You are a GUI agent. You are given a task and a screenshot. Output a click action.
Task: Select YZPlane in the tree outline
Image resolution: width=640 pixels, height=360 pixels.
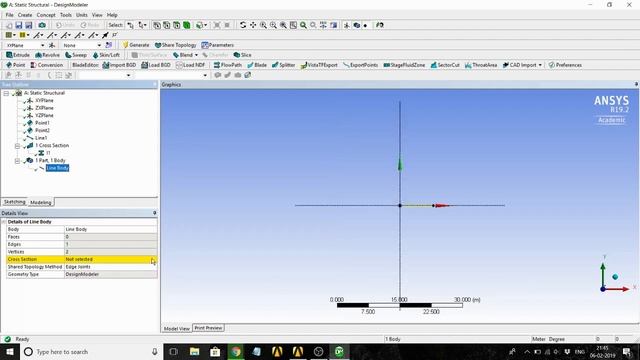(x=44, y=116)
